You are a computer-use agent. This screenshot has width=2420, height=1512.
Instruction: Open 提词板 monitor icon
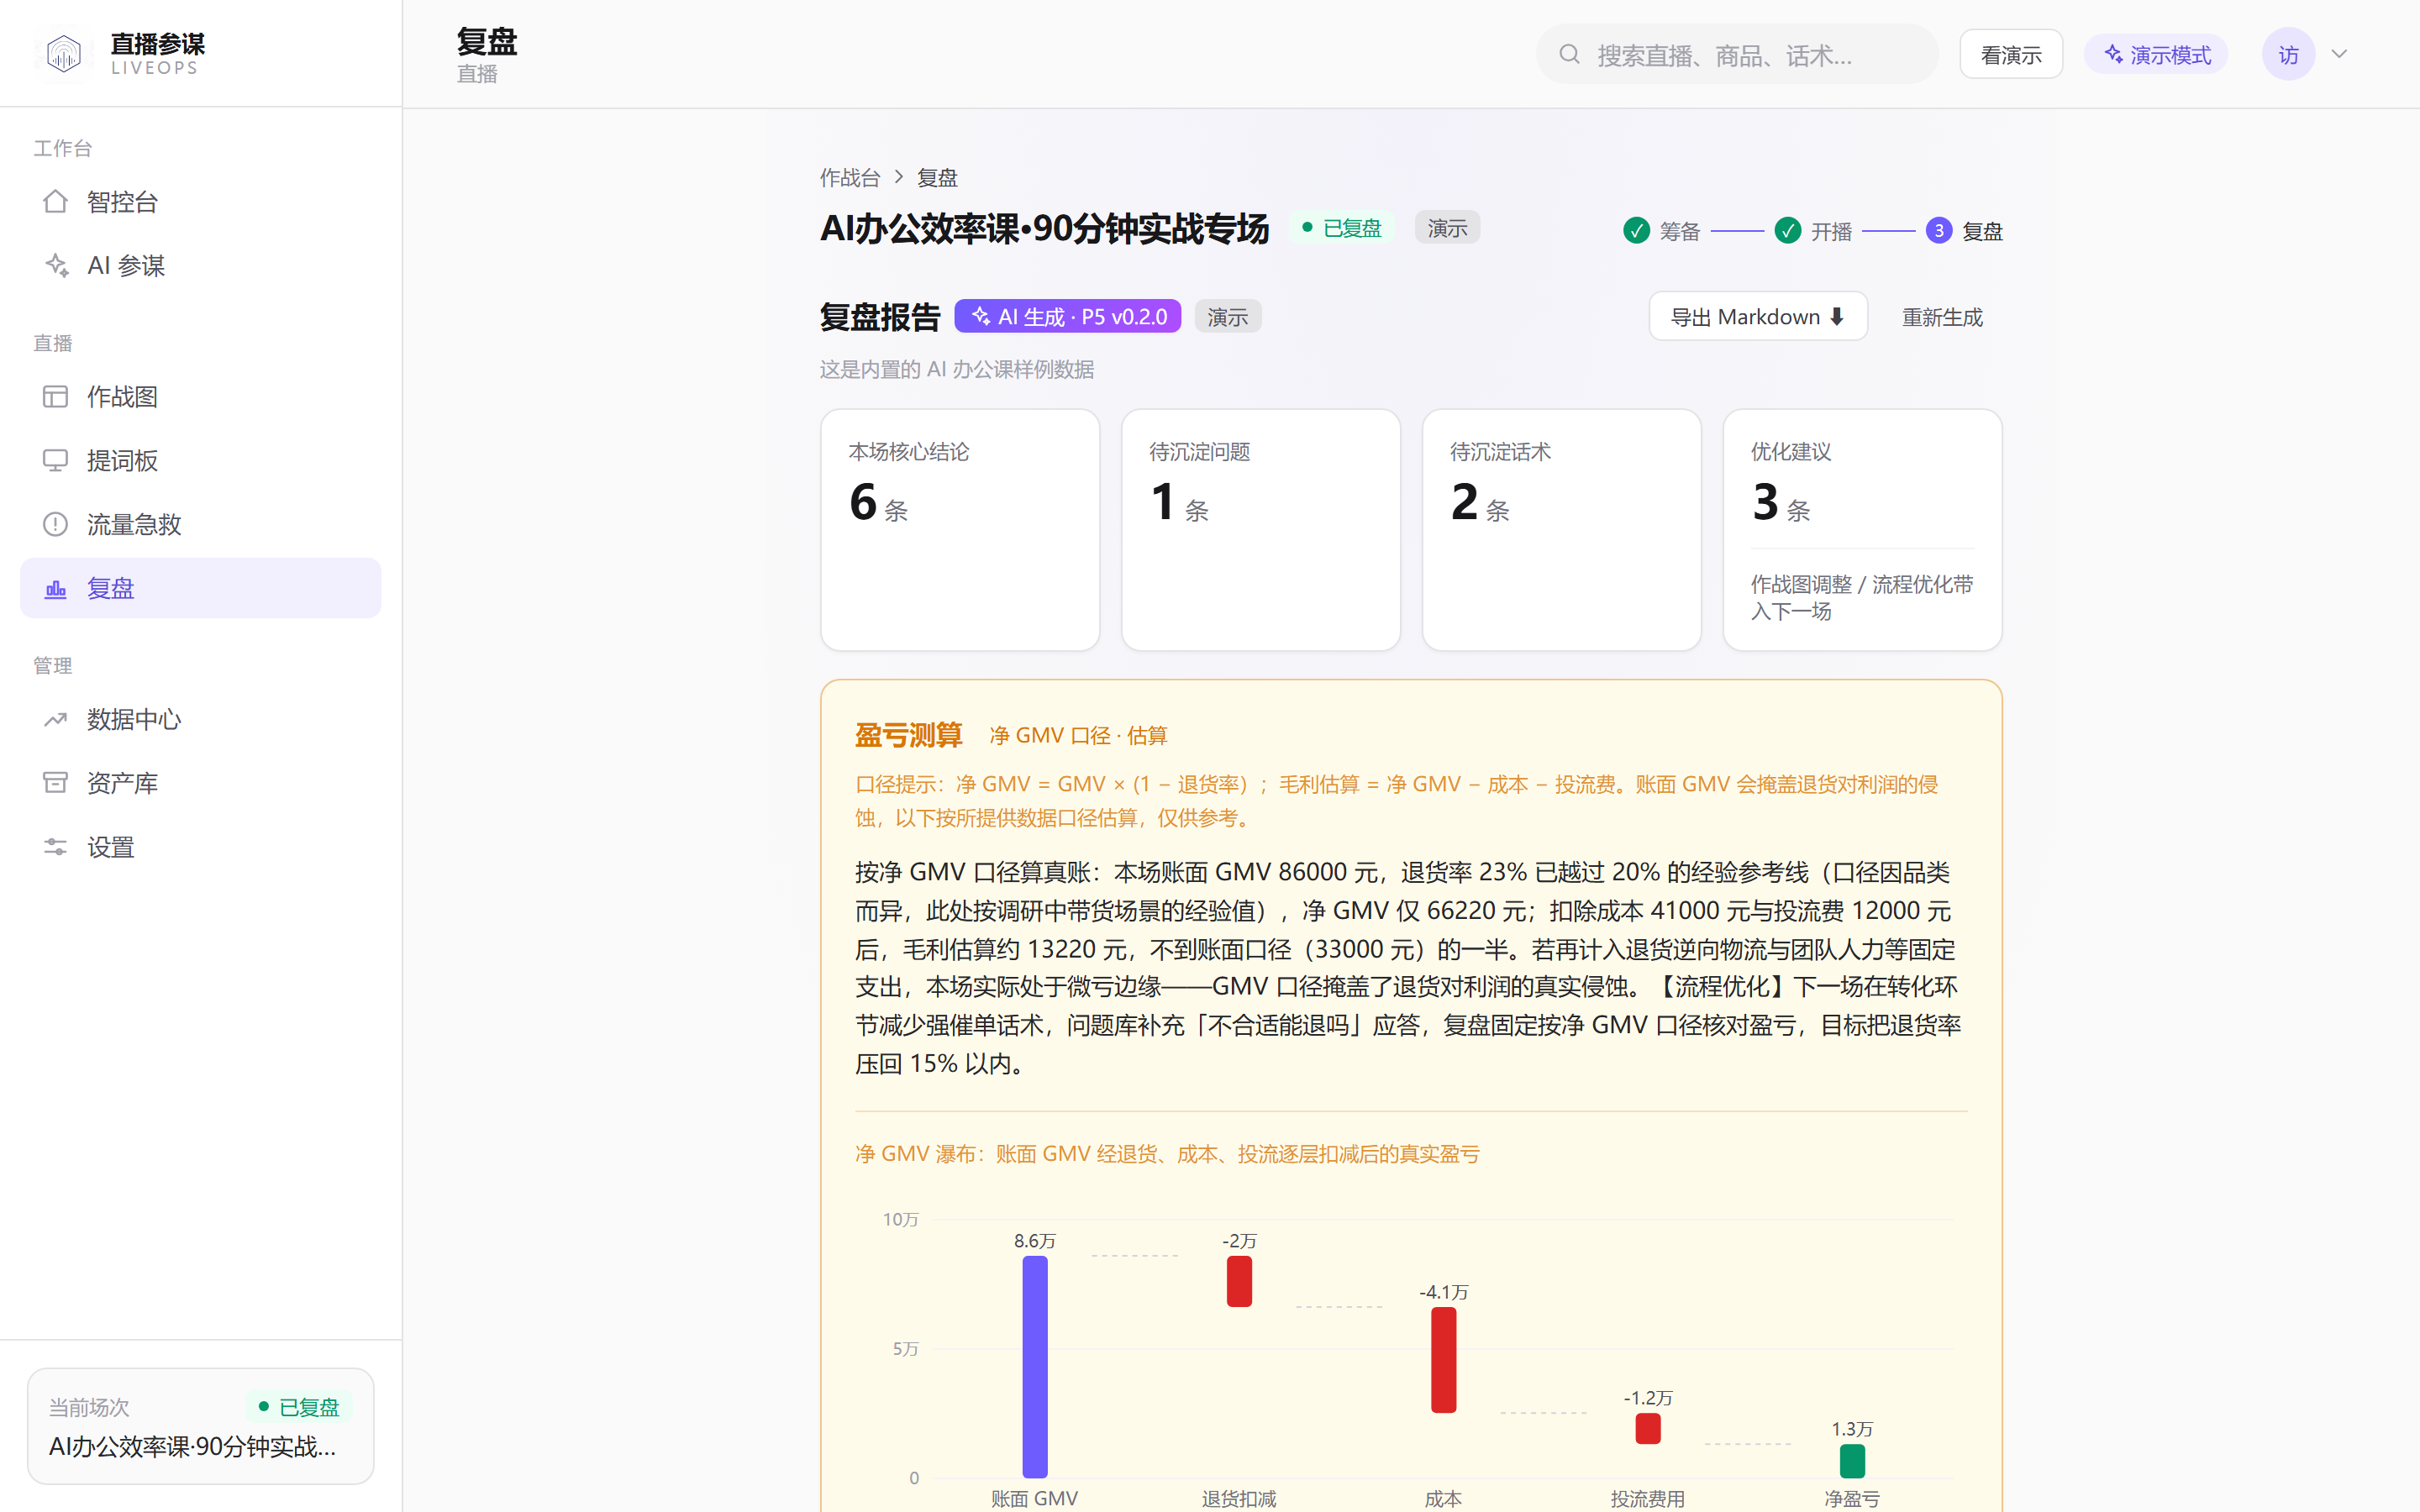tap(56, 461)
